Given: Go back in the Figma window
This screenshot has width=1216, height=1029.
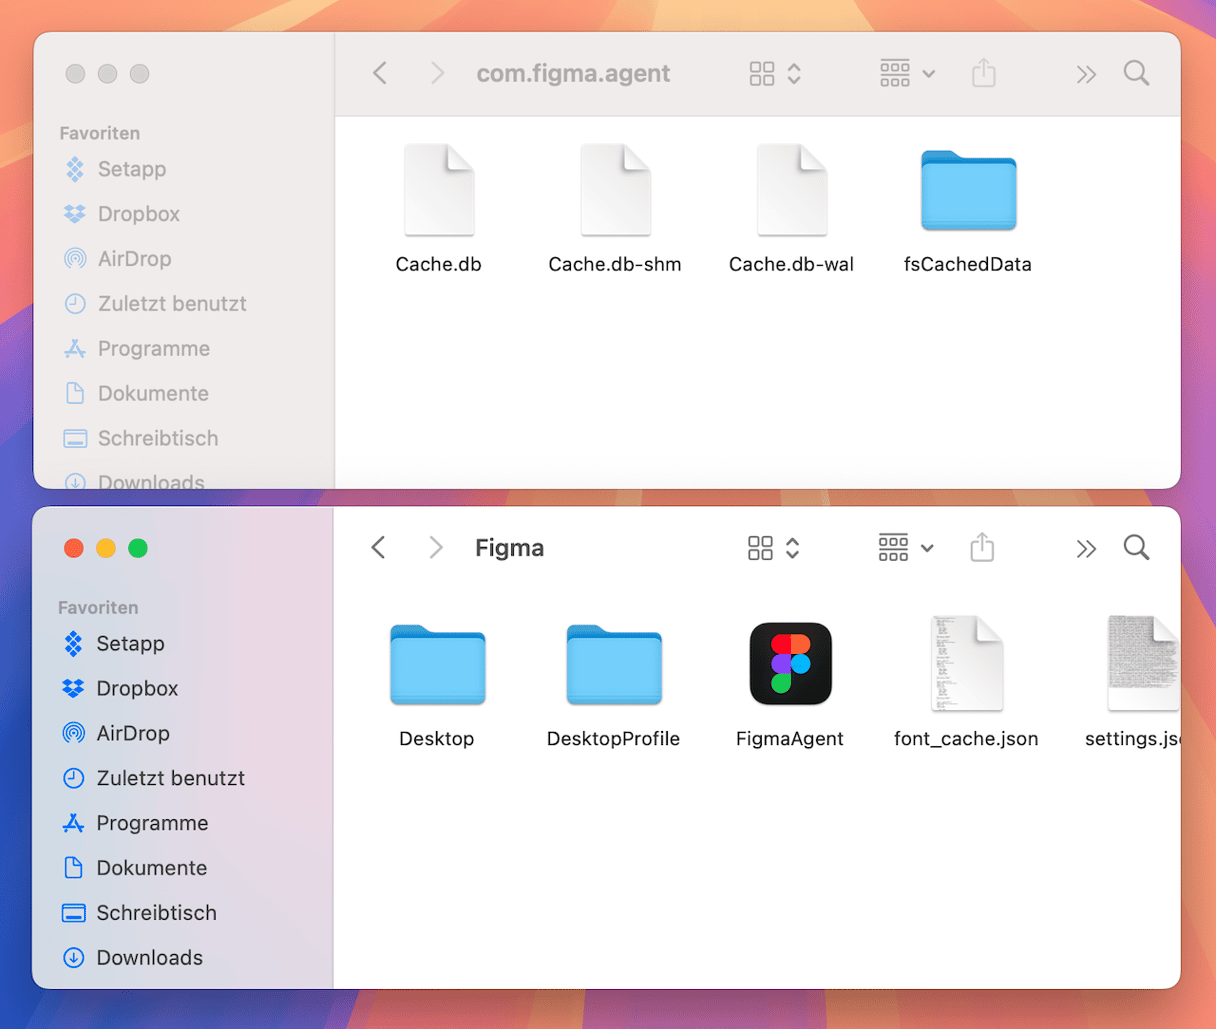Looking at the screenshot, I should [378, 548].
